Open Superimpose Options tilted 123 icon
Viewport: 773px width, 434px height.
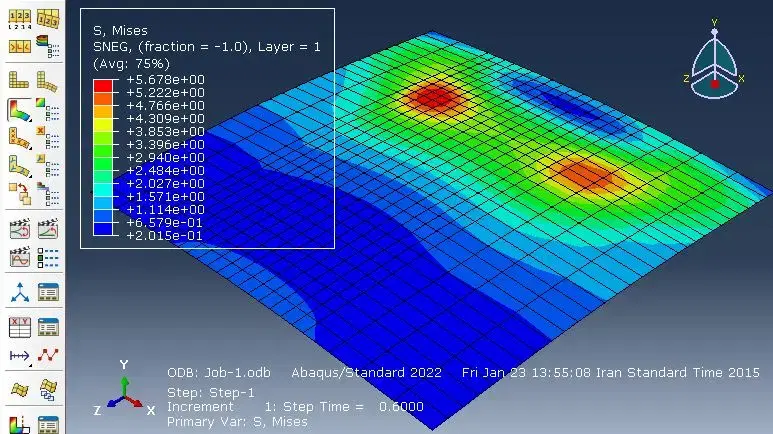[x=48, y=19]
